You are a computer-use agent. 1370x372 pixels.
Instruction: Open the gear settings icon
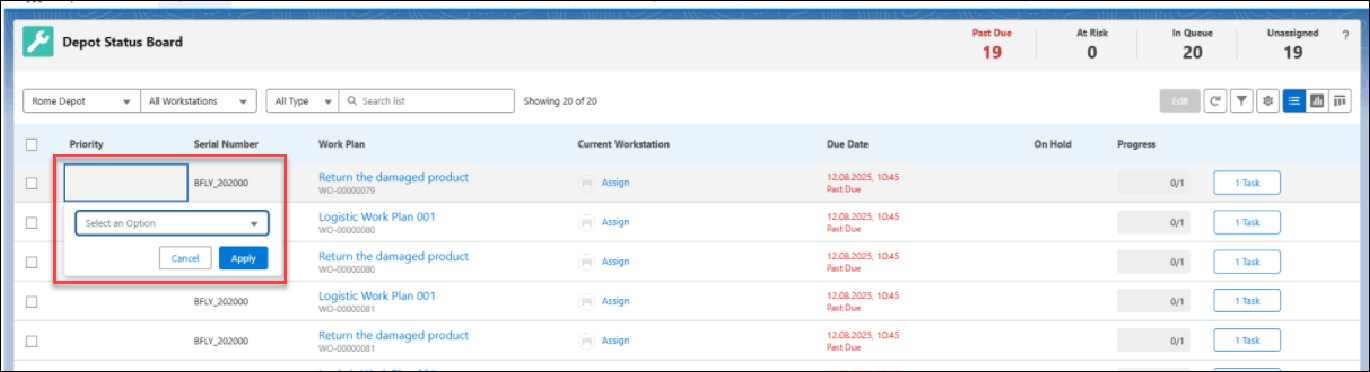point(1267,101)
